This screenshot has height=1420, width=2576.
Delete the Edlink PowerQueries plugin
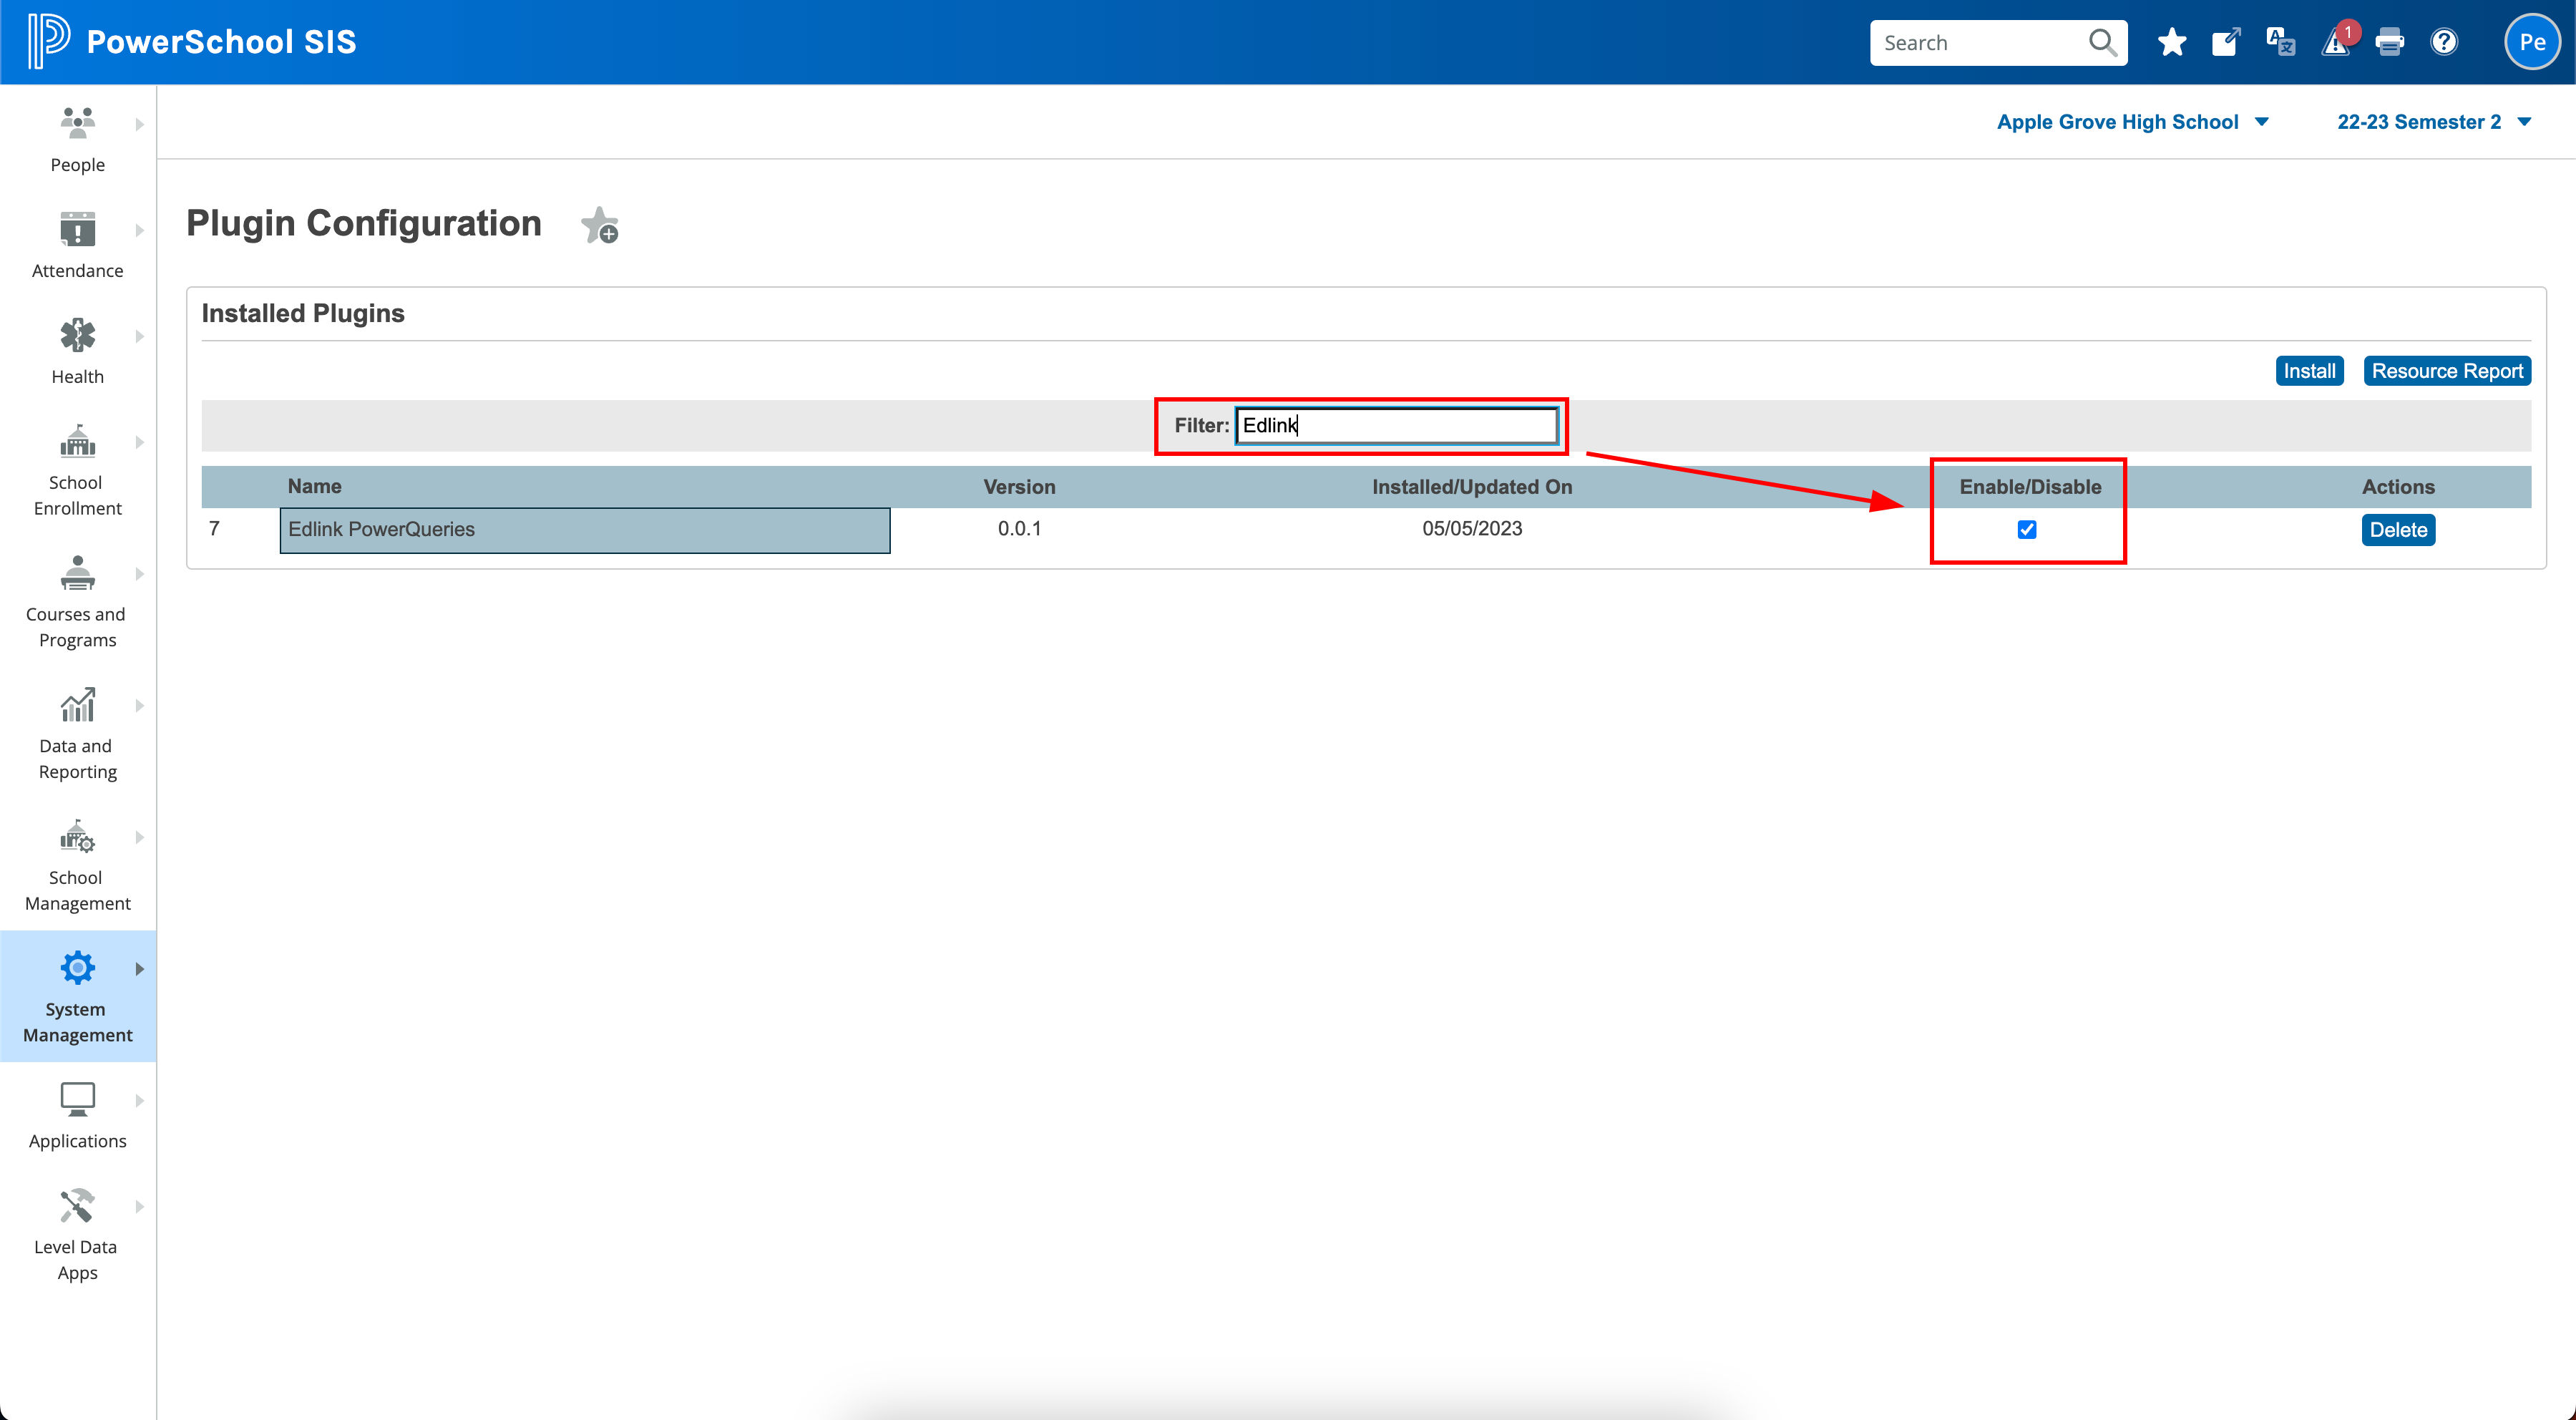point(2398,530)
